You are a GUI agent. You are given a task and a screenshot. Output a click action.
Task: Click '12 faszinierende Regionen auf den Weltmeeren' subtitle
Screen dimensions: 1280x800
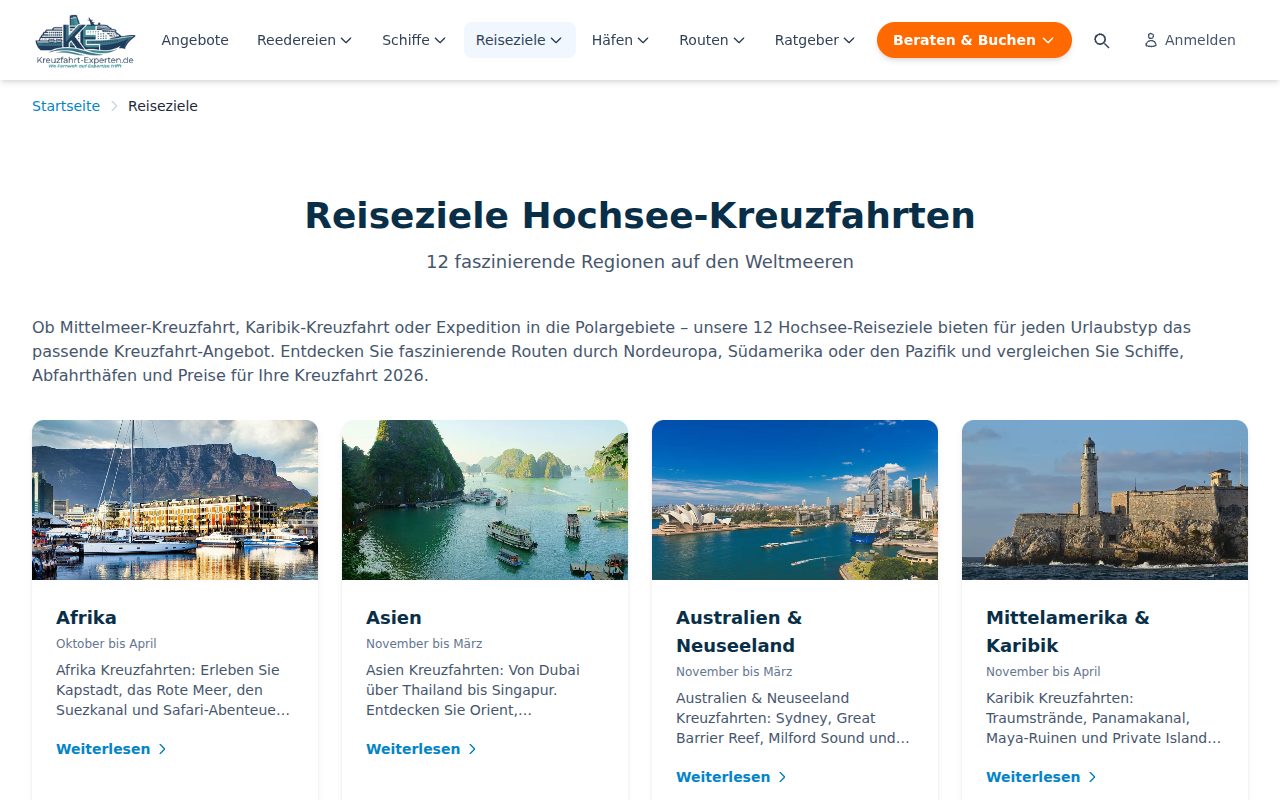[x=640, y=262]
